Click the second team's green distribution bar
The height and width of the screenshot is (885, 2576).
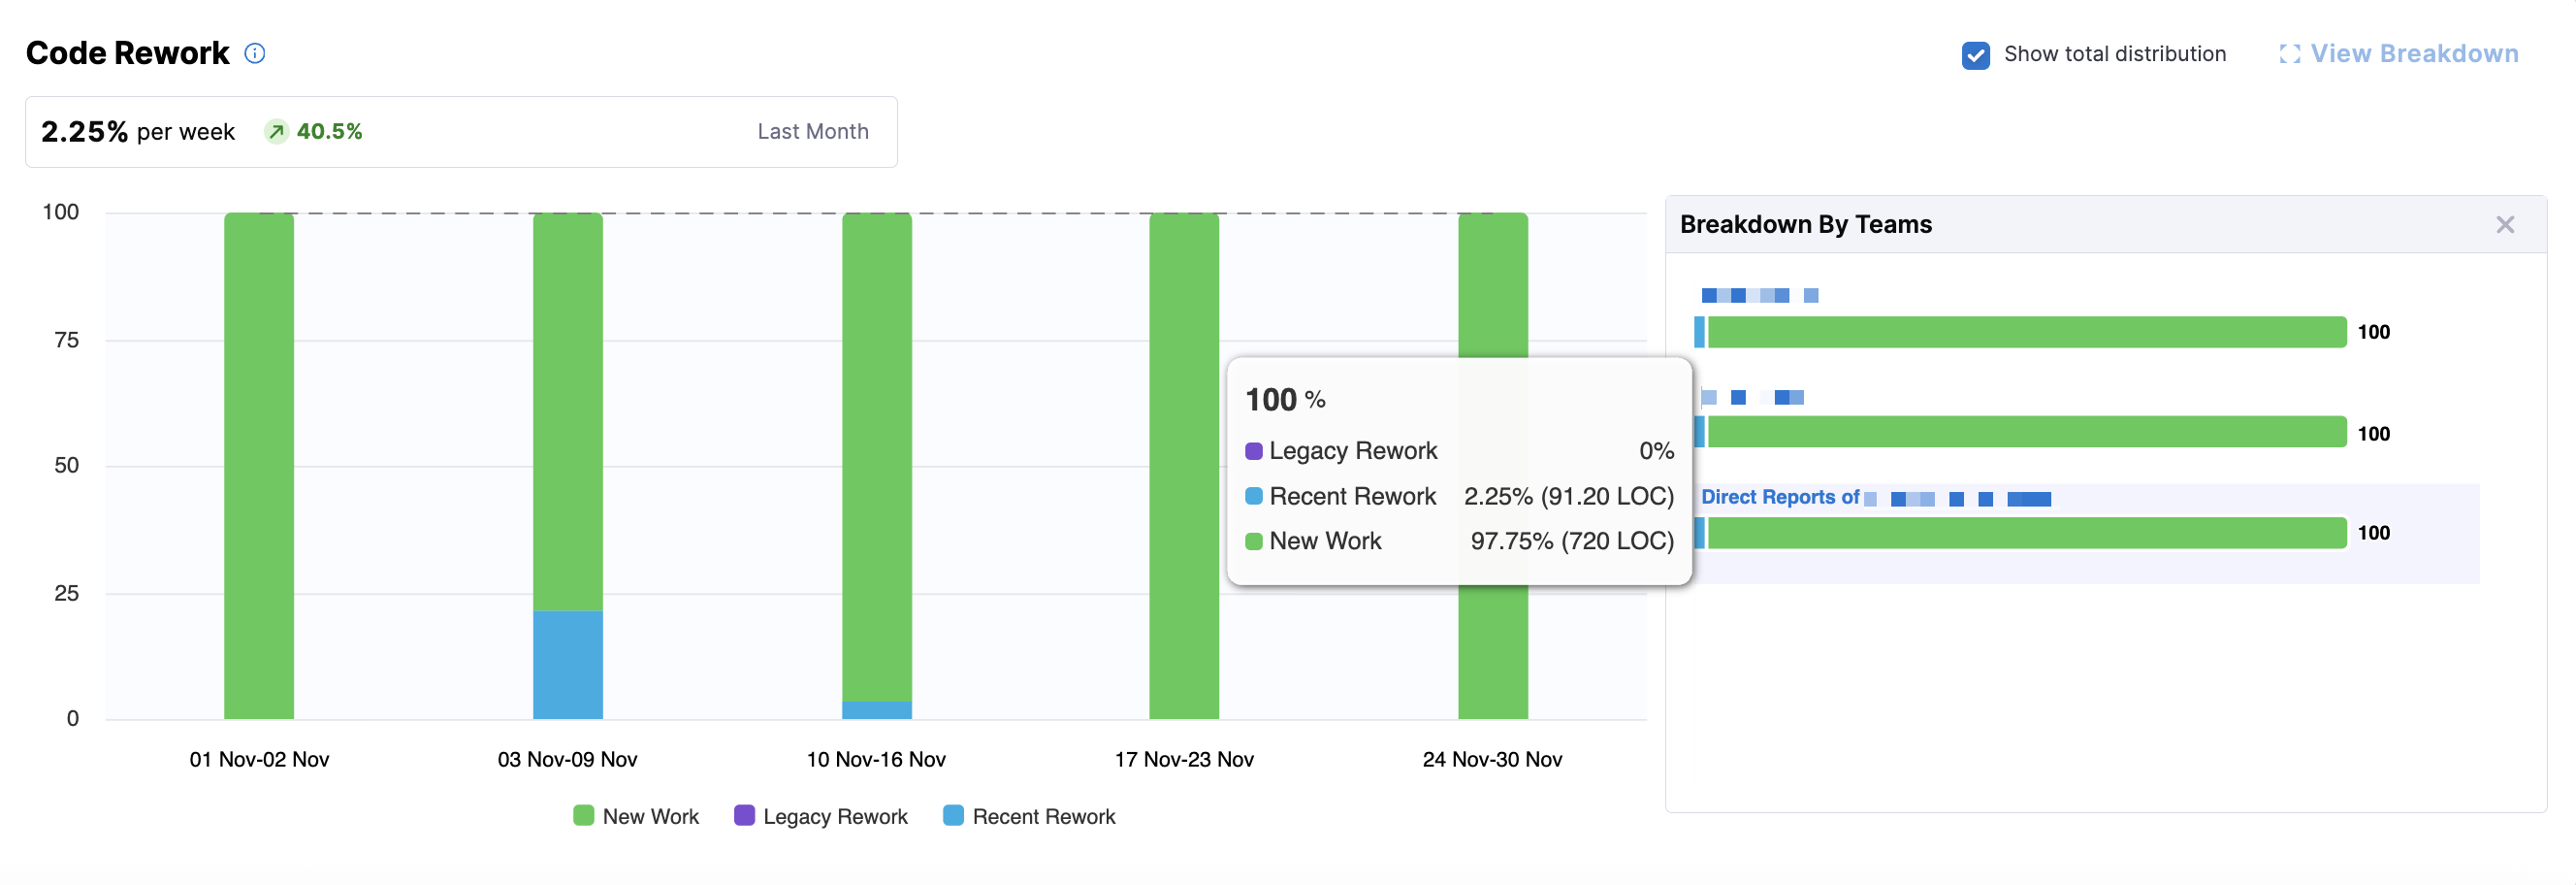[x=2026, y=432]
